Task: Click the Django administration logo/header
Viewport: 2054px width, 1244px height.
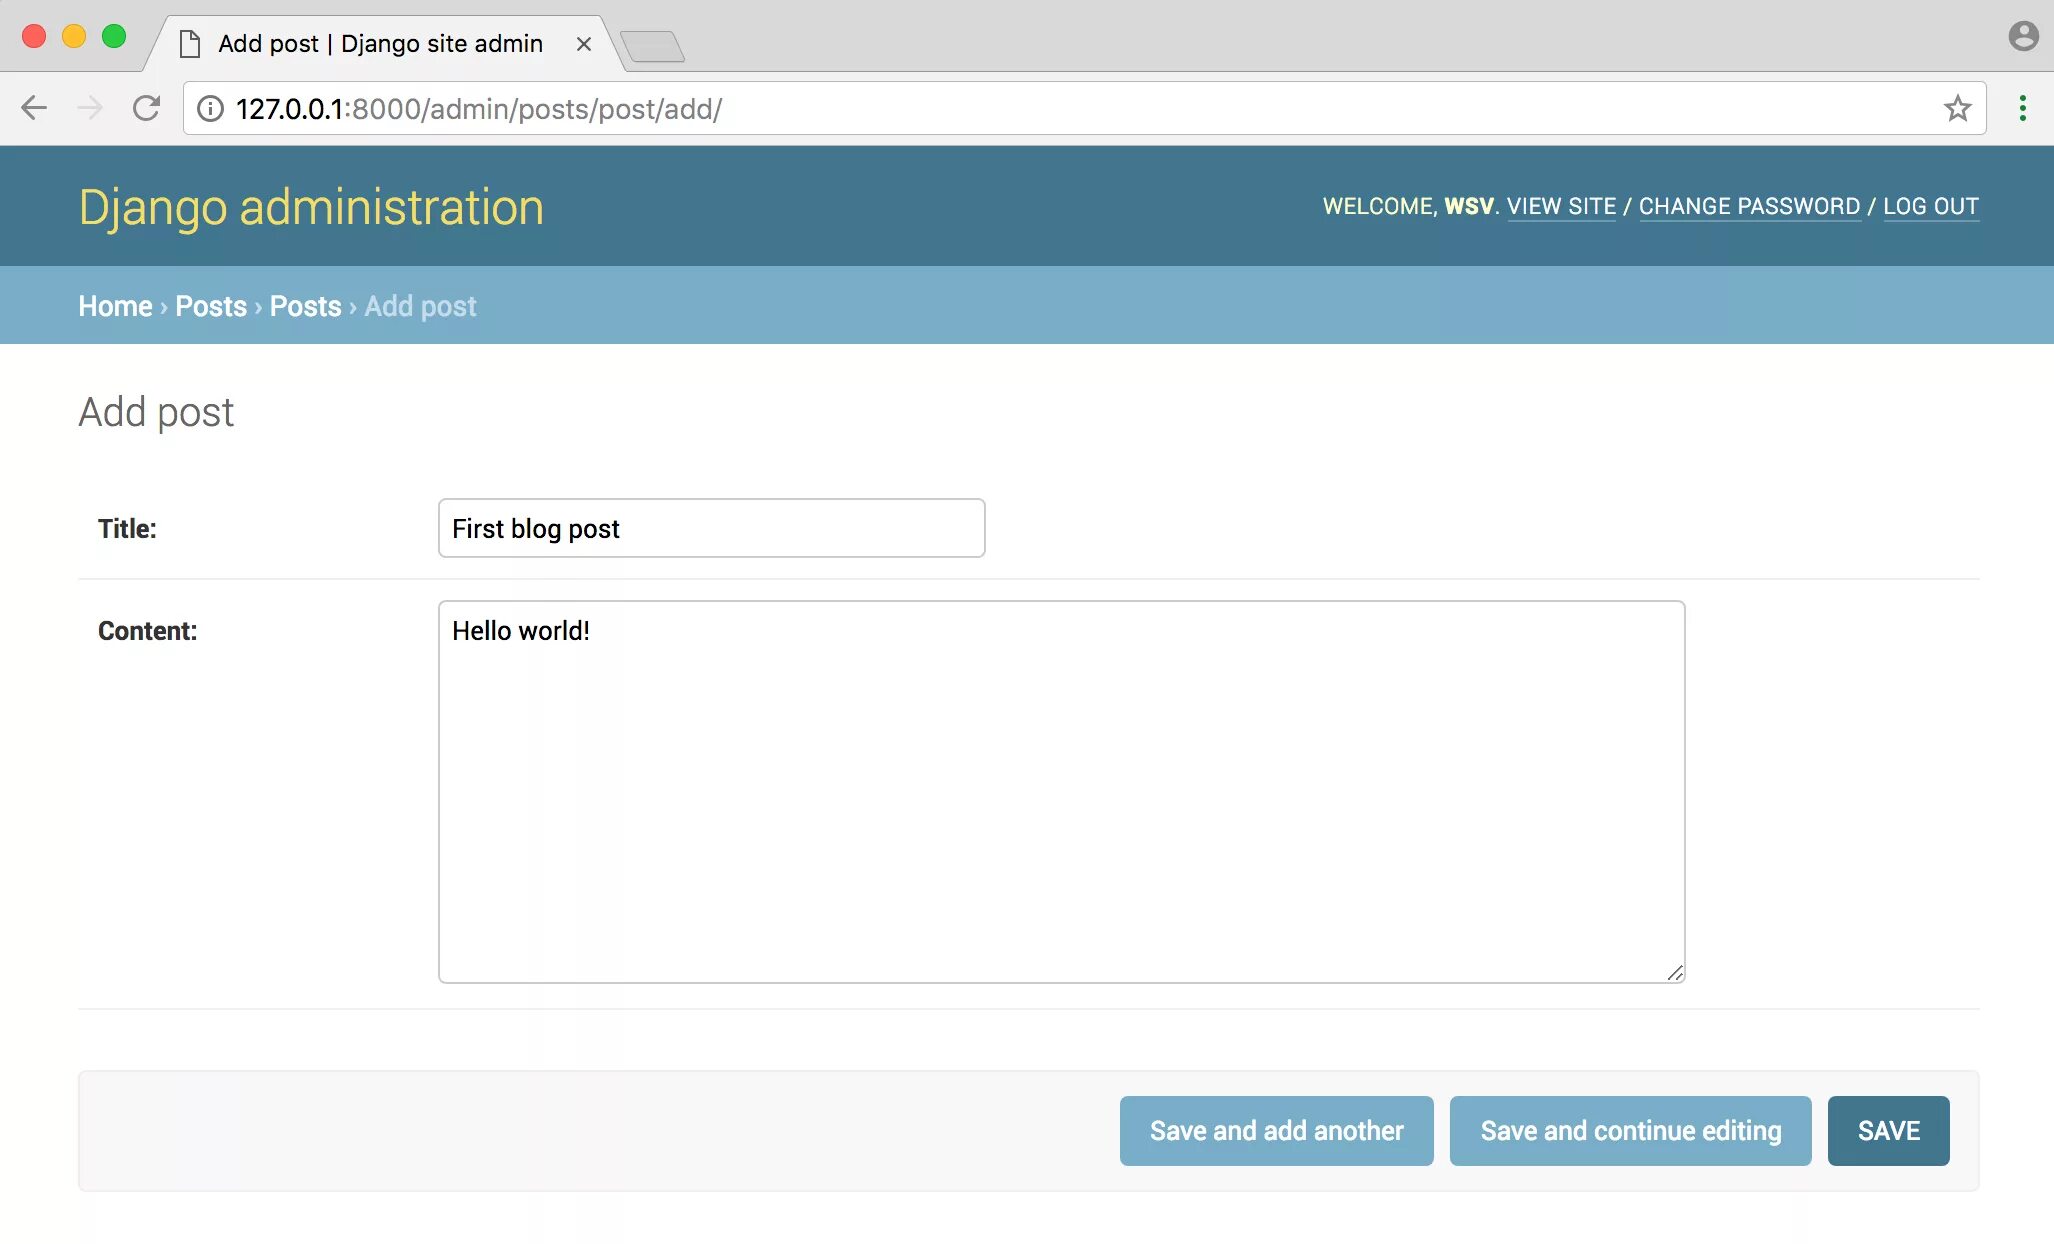Action: [x=311, y=207]
